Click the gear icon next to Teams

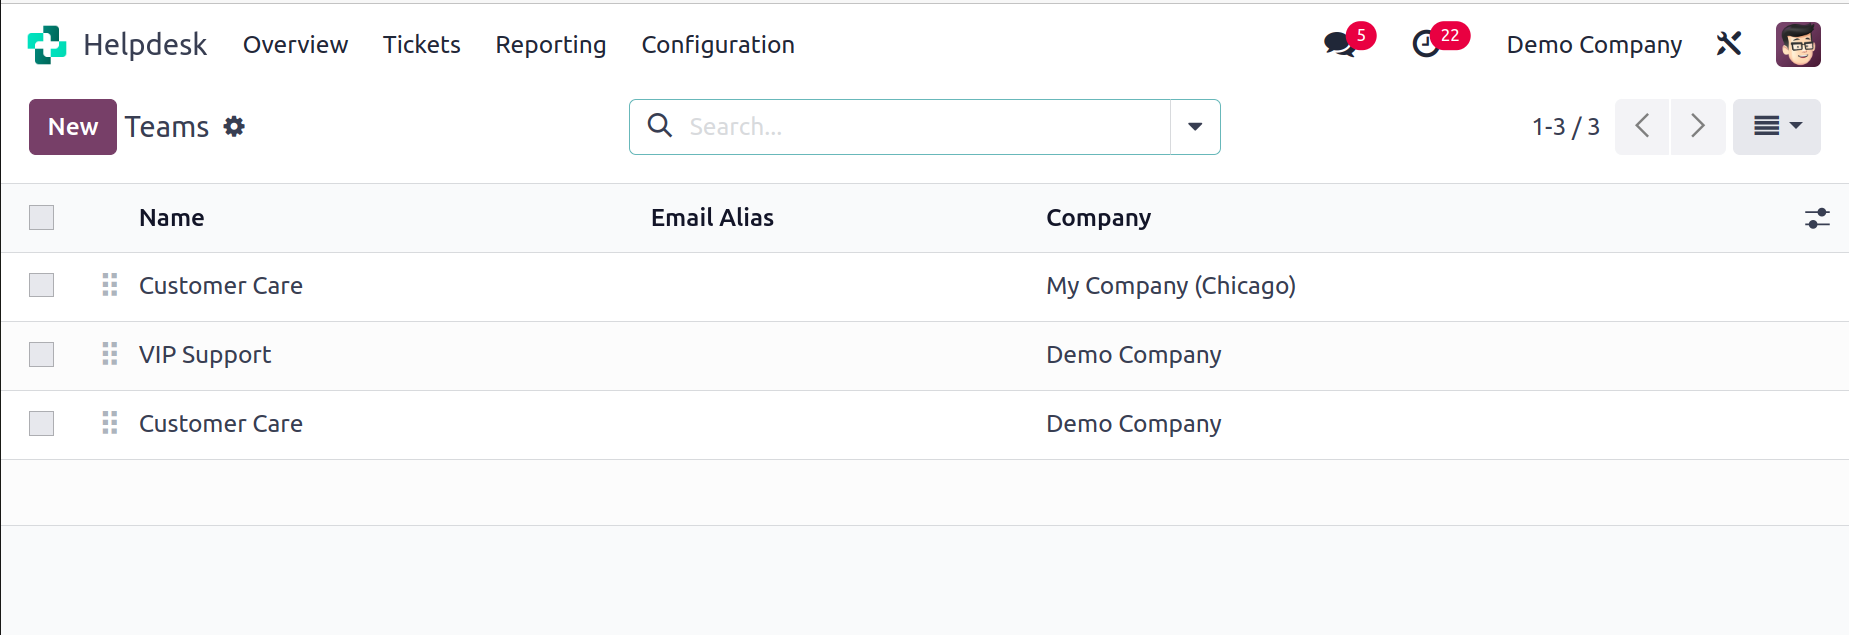pos(234,127)
